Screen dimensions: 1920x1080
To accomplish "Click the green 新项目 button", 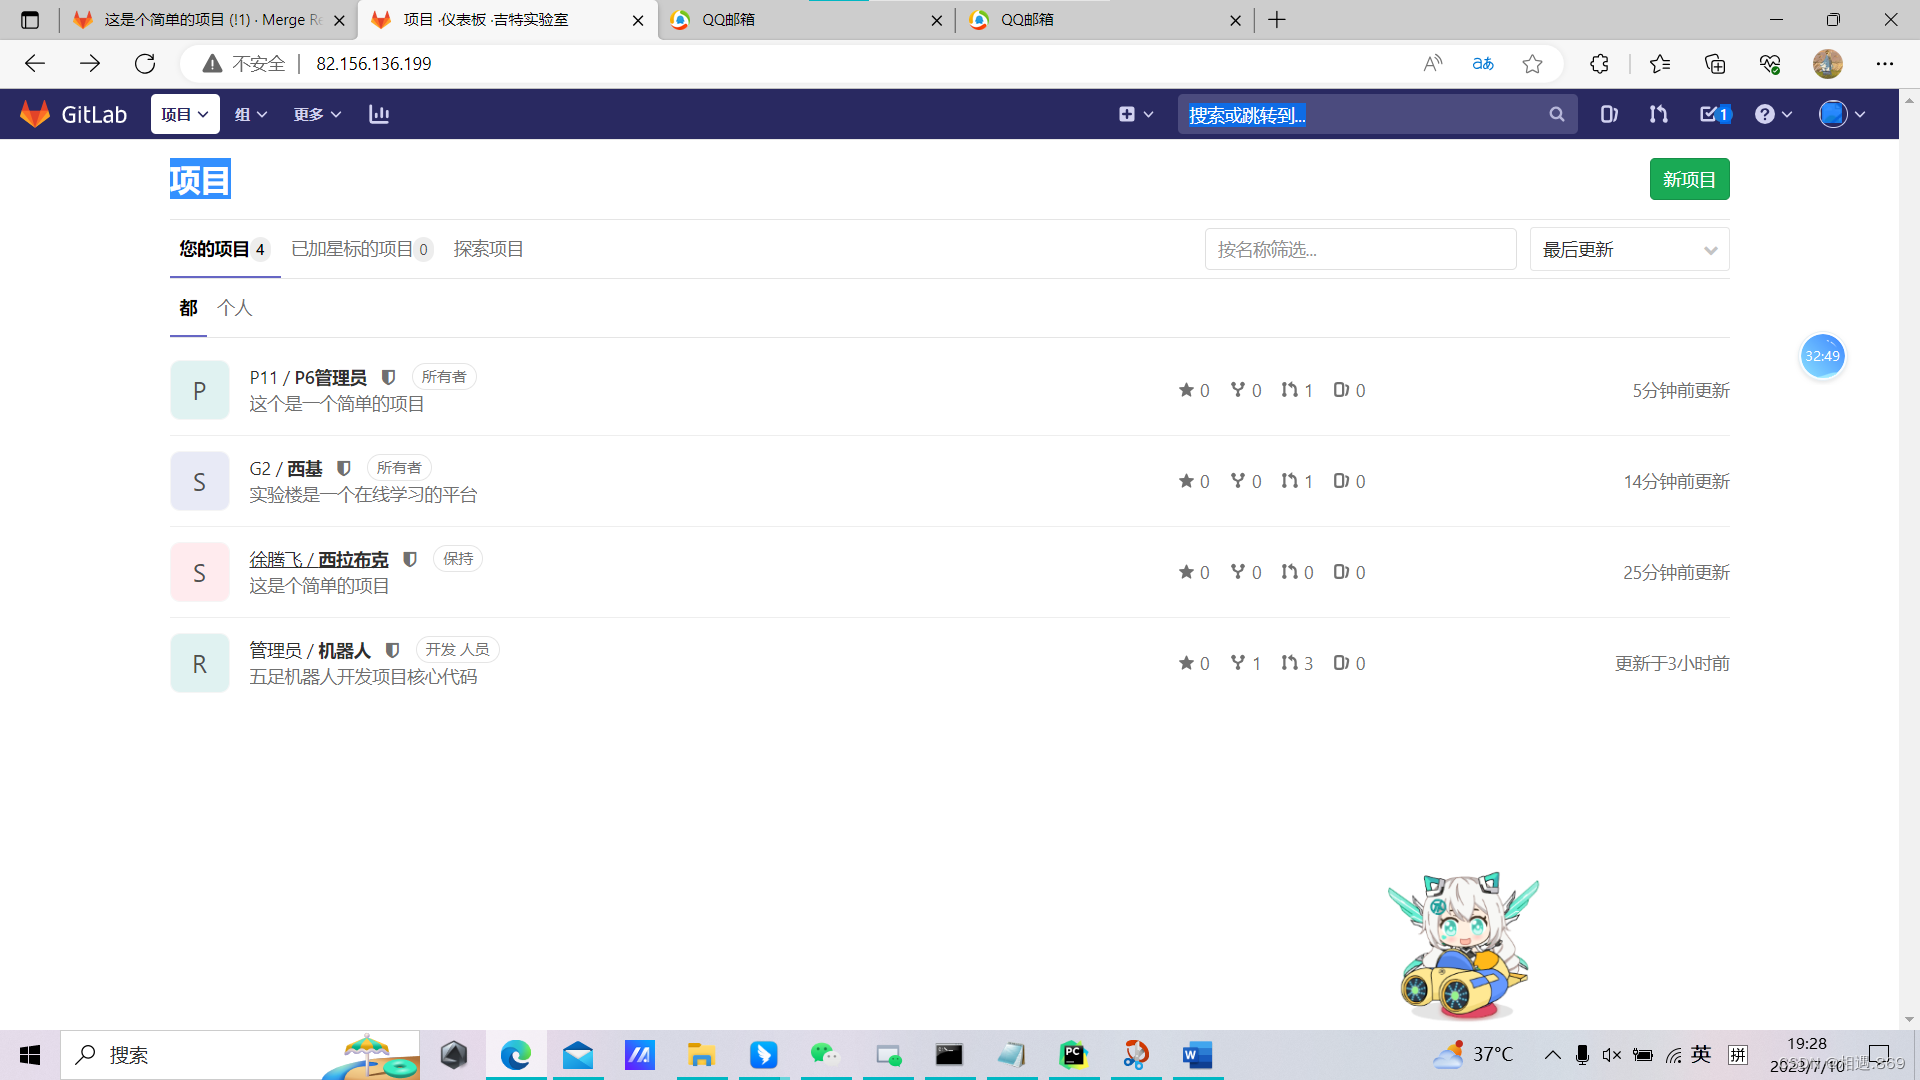I will pyautogui.click(x=1689, y=180).
